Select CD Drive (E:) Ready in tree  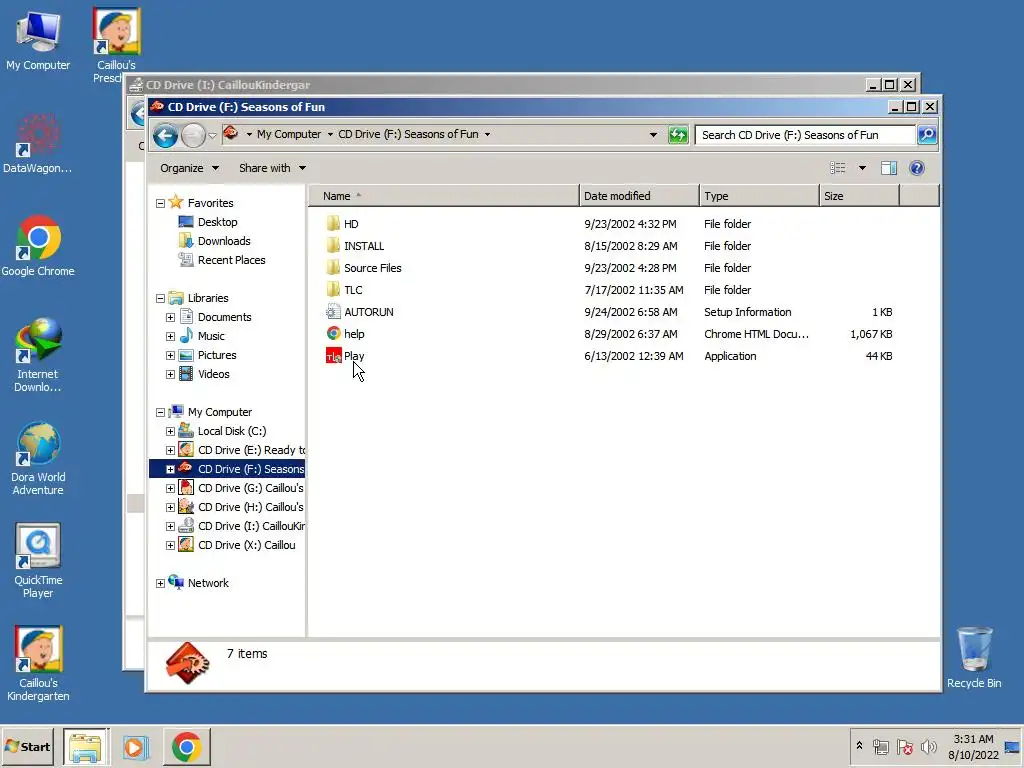pos(251,450)
